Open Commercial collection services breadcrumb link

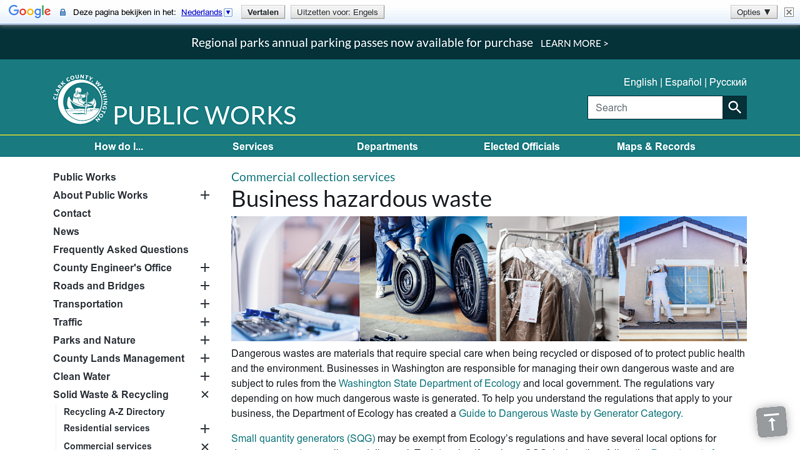[x=313, y=177]
